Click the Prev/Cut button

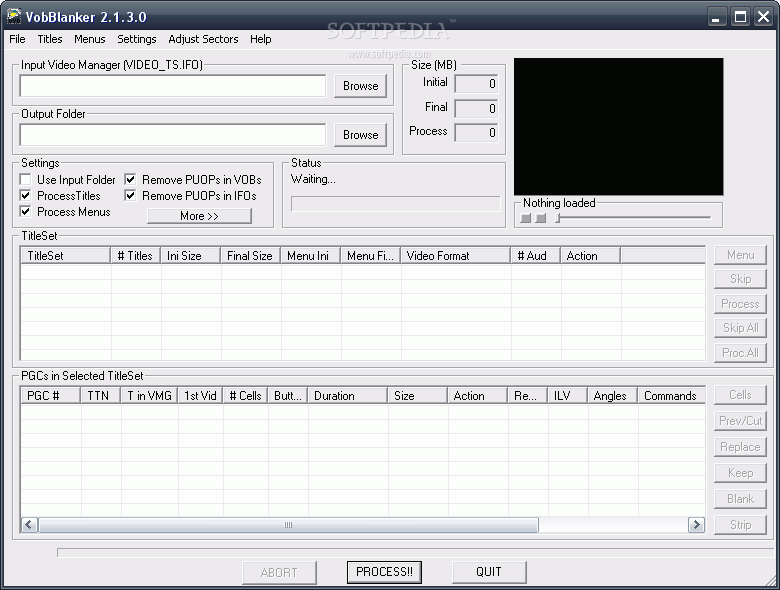[x=740, y=421]
